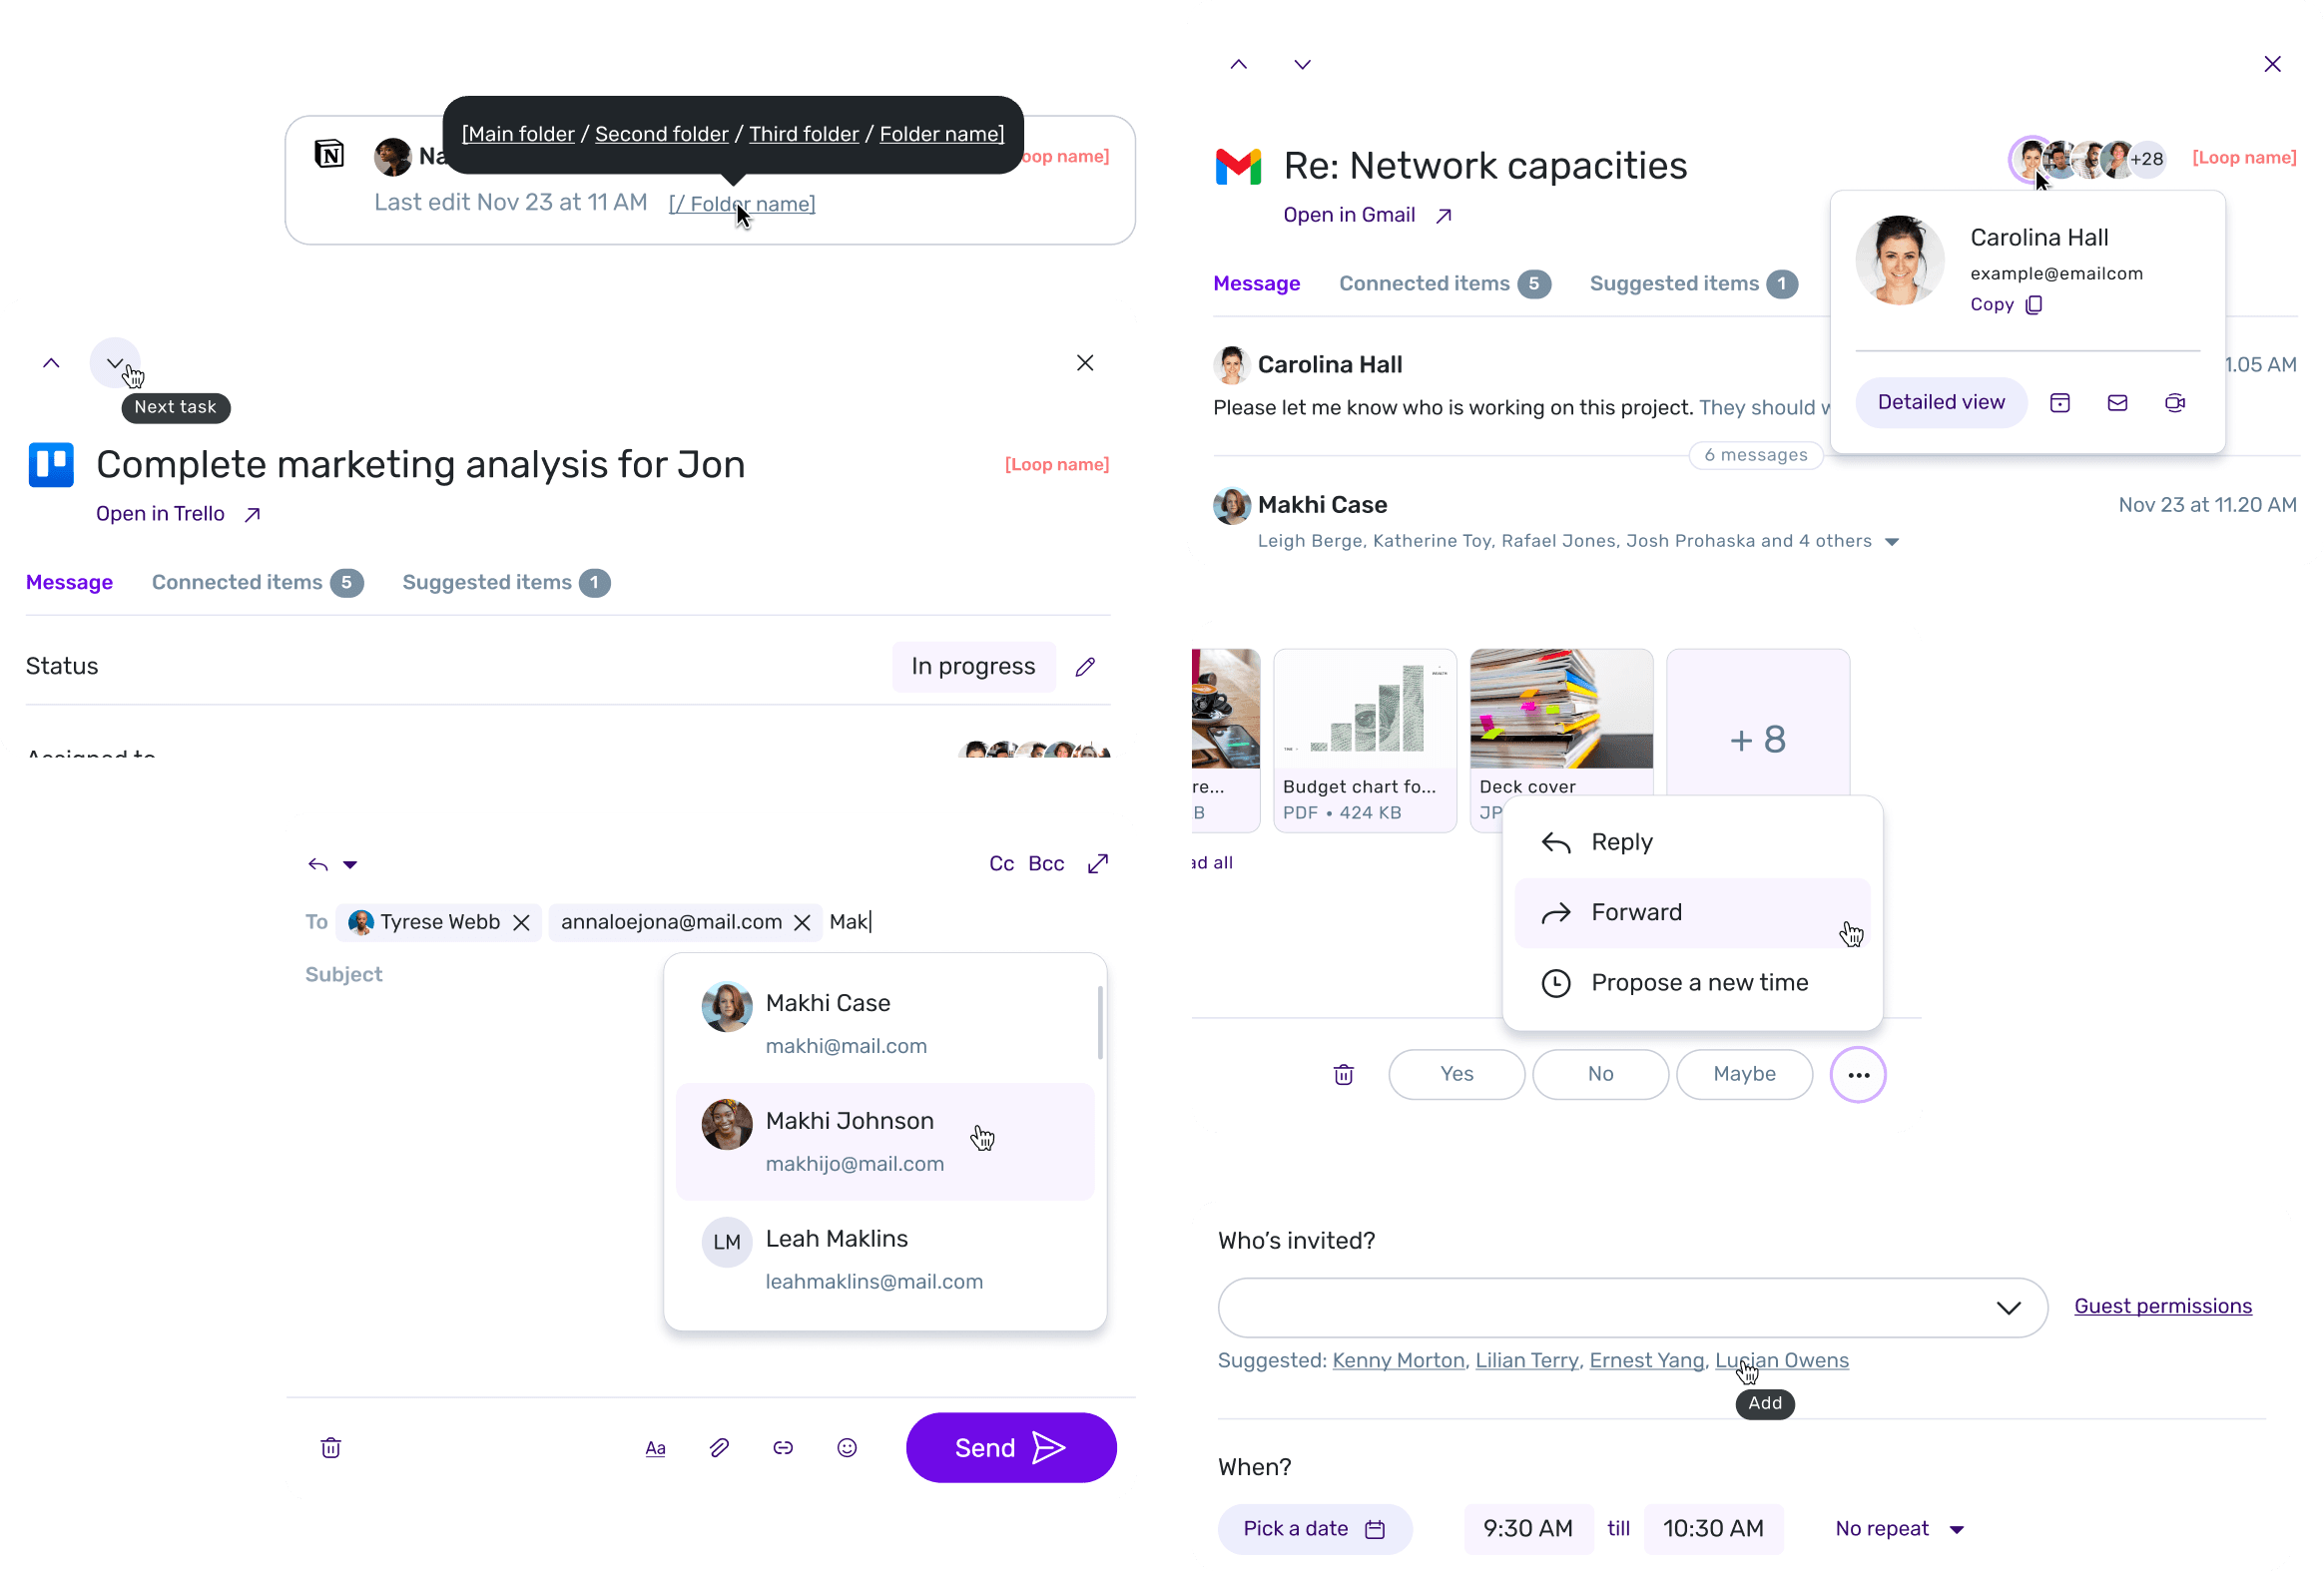Image resolution: width=2324 pixels, height=1571 pixels.
Task: Expand the compose window with the arrow icon
Action: (1098, 864)
